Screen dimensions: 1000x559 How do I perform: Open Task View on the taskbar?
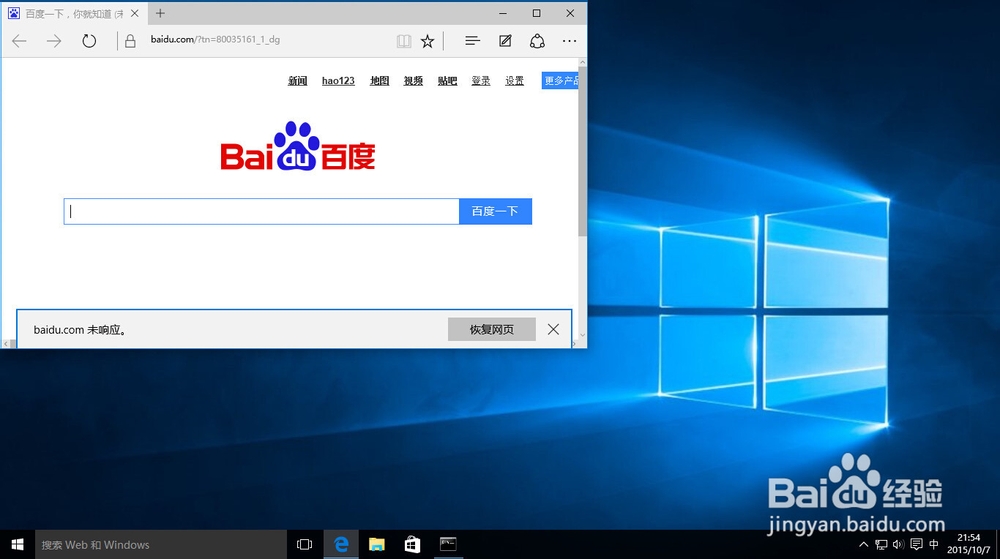pos(304,544)
